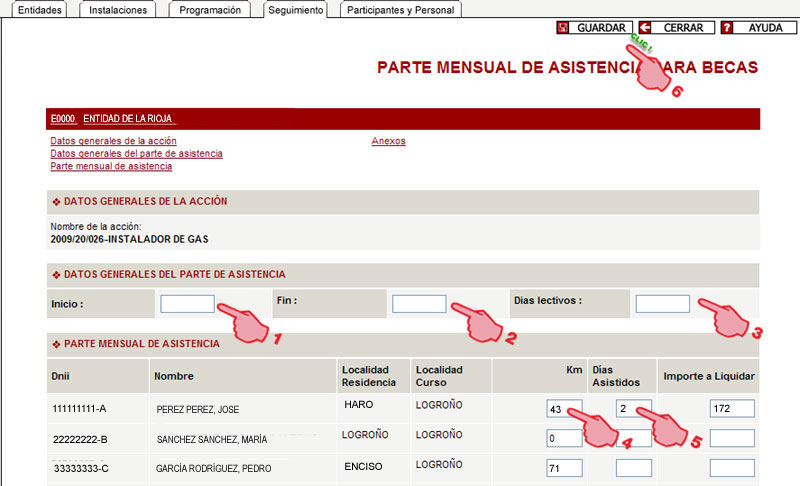
Task: Open the ENTIDAD DE LA RIOJA link
Action: [x=128, y=119]
